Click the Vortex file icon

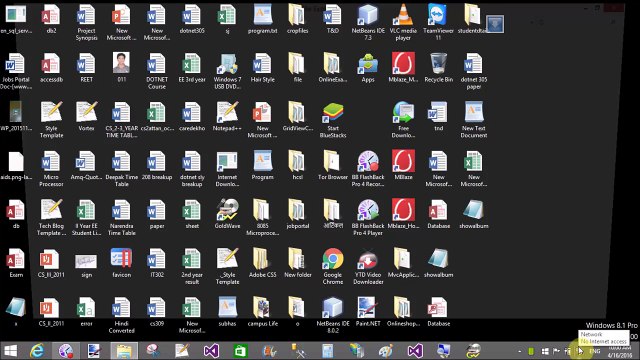coord(86,113)
